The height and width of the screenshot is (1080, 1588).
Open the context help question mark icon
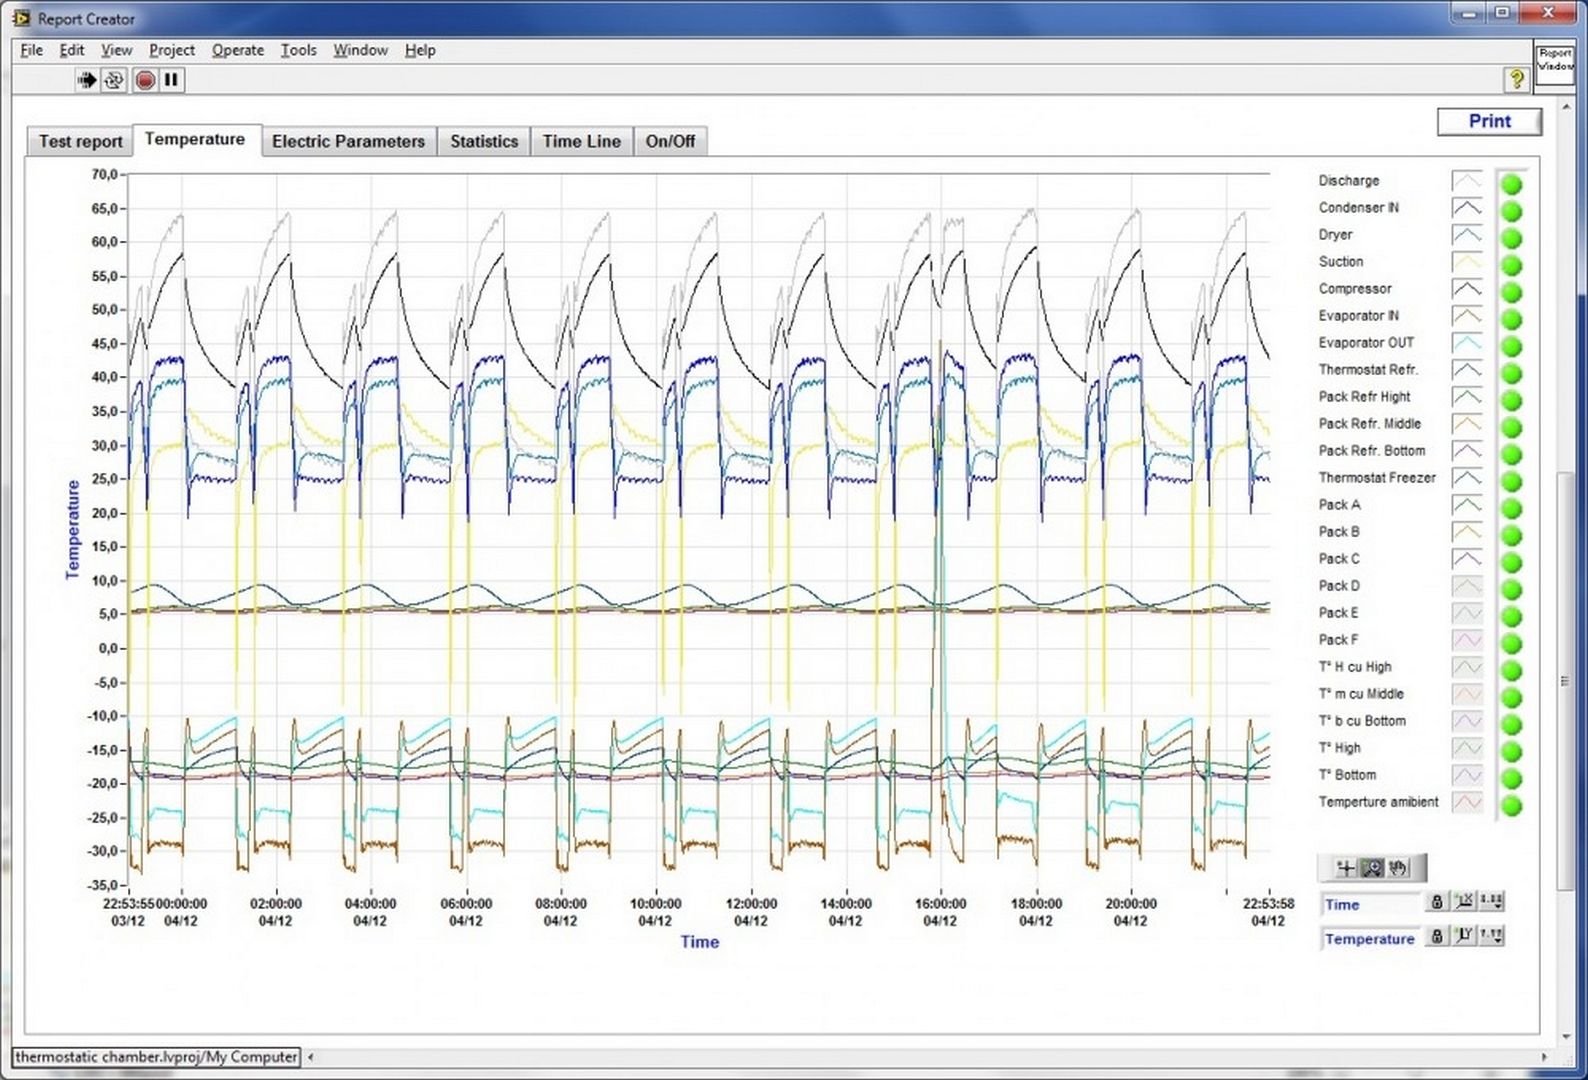1516,79
